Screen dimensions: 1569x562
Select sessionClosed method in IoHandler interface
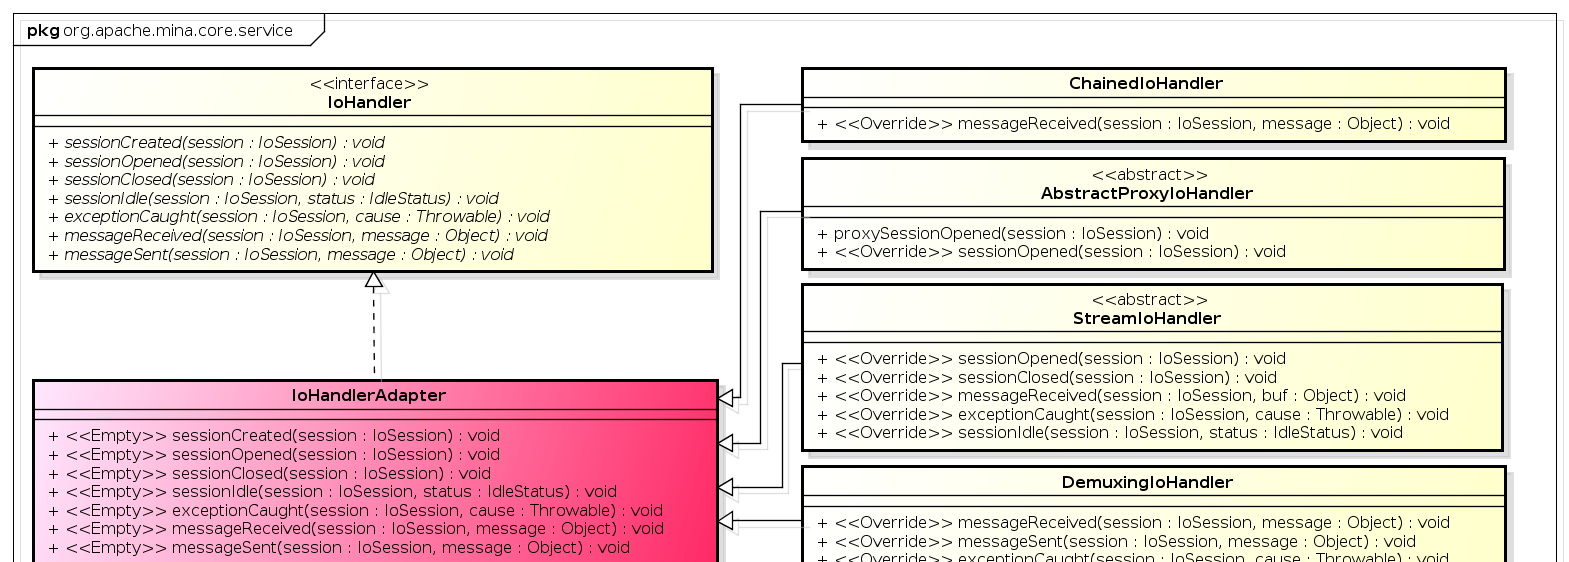tap(211, 180)
